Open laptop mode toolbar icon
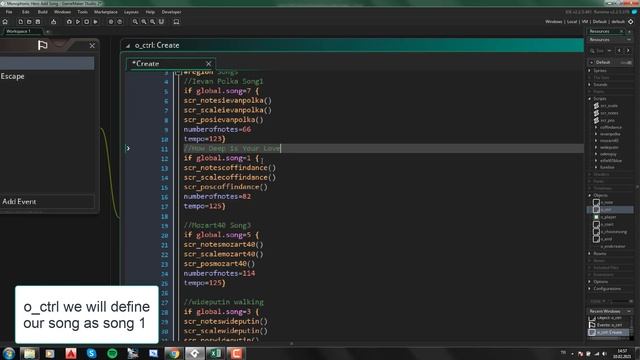This screenshot has height=360, width=640. pyautogui.click(x=176, y=22)
